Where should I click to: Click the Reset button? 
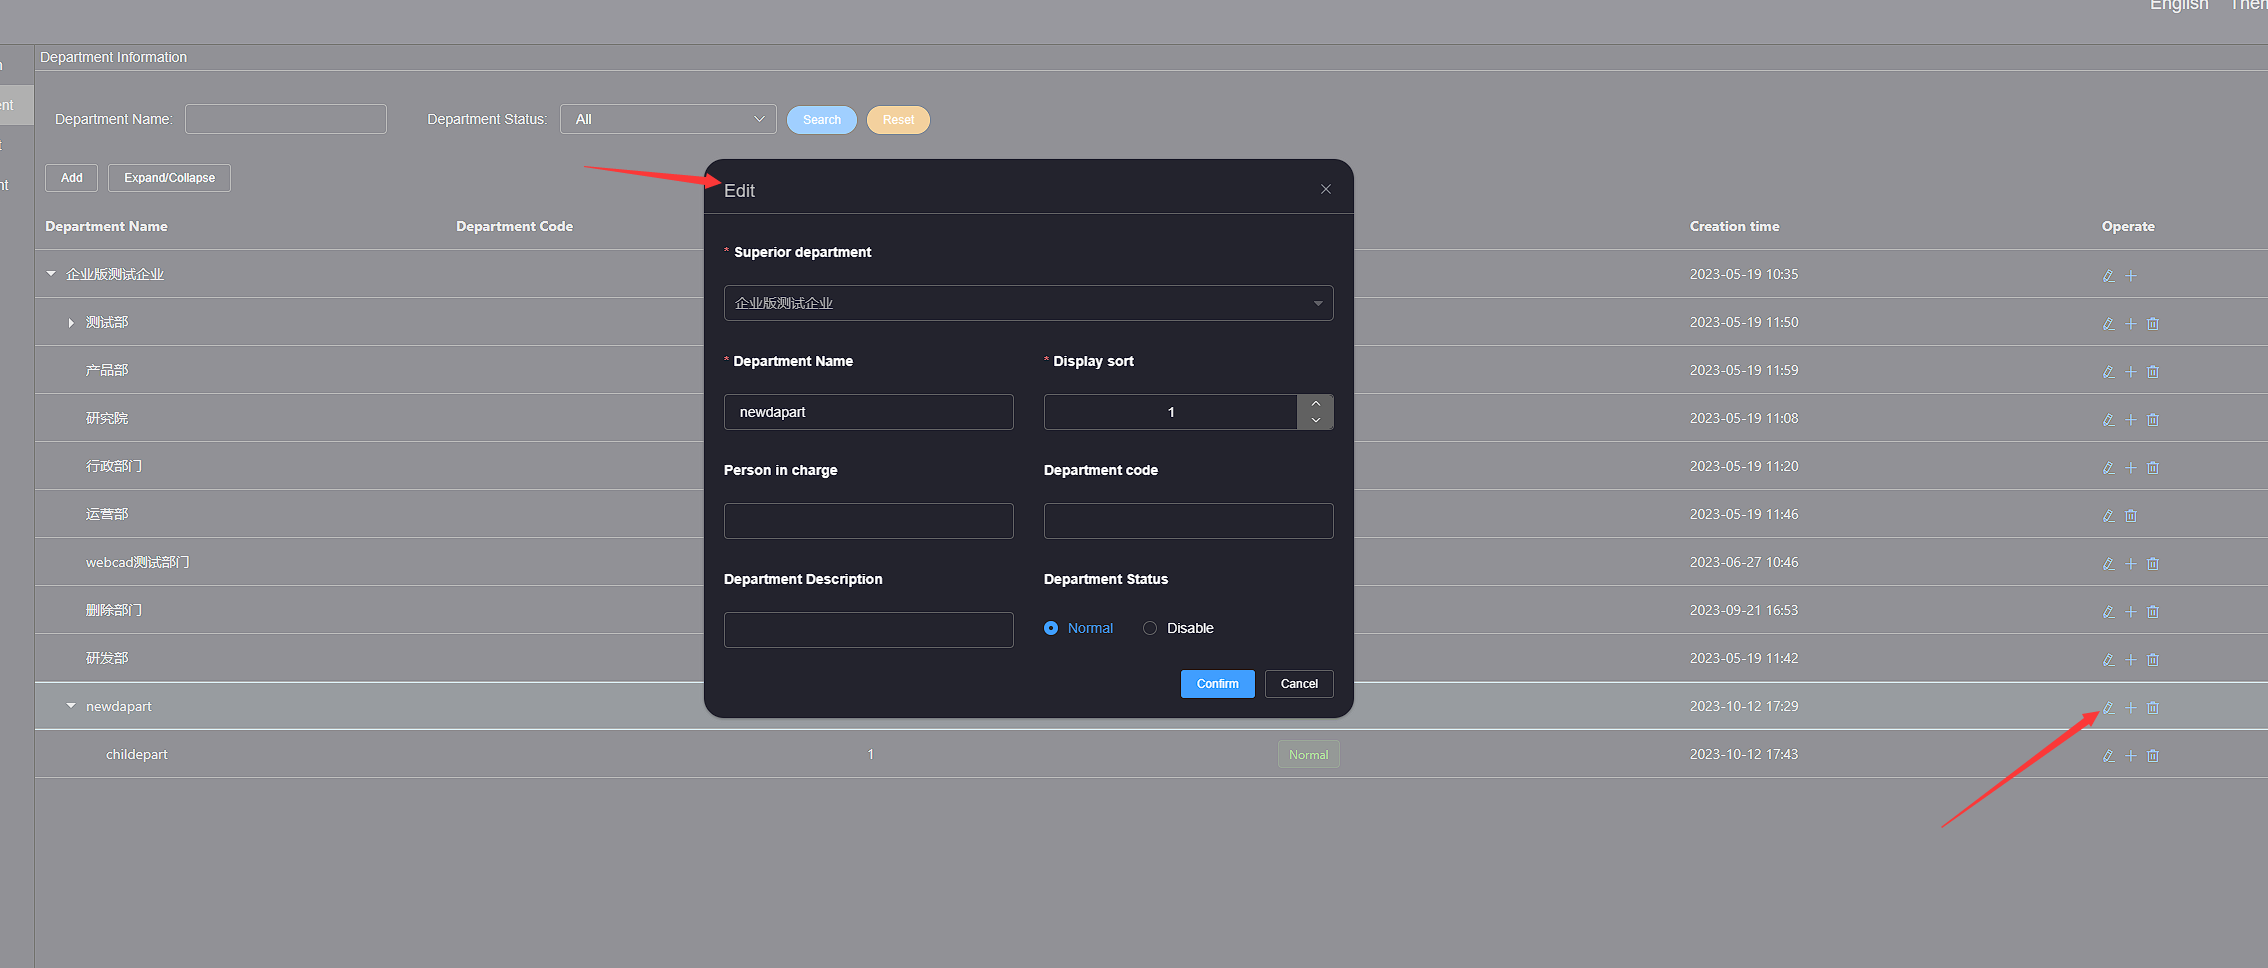point(898,120)
